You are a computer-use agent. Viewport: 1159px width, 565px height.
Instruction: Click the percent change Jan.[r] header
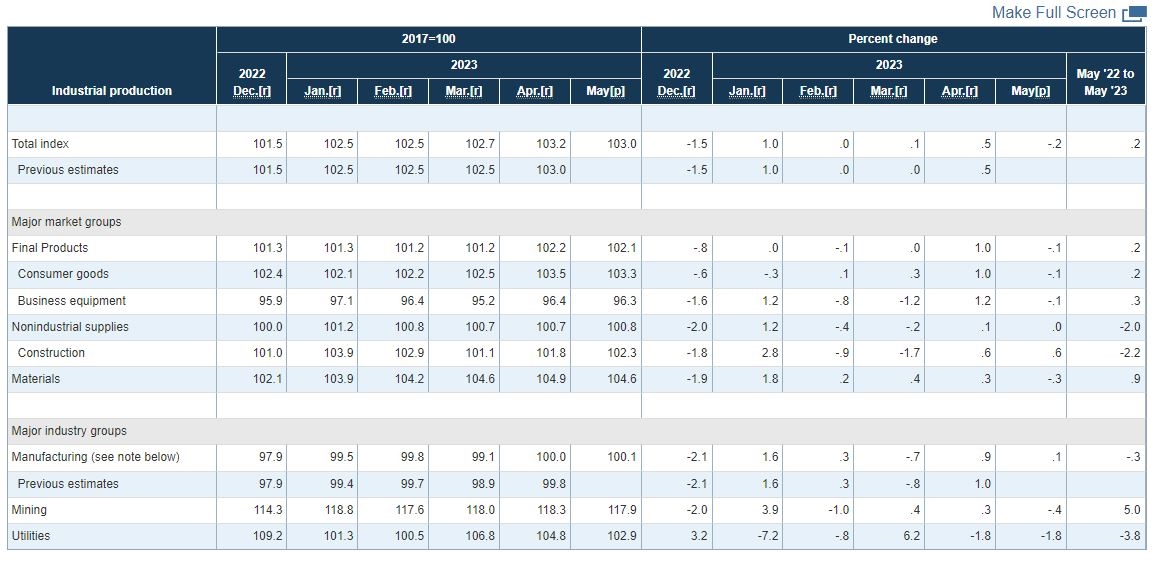pos(747,91)
